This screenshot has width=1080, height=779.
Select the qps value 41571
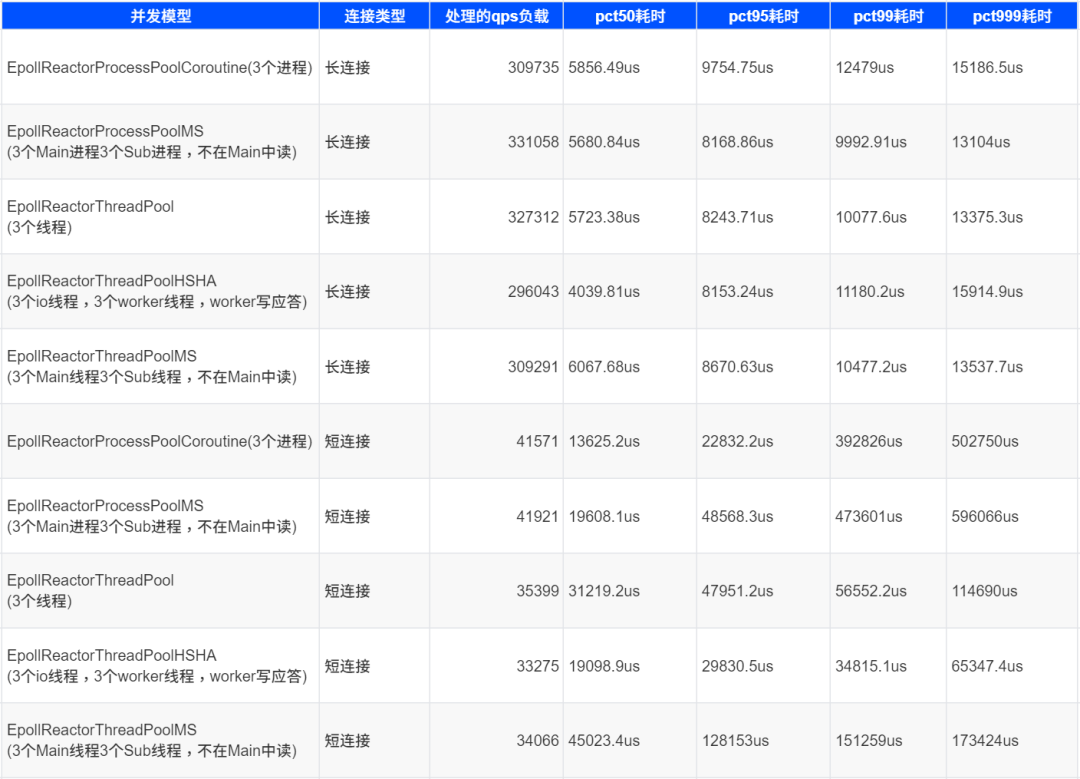click(x=537, y=441)
